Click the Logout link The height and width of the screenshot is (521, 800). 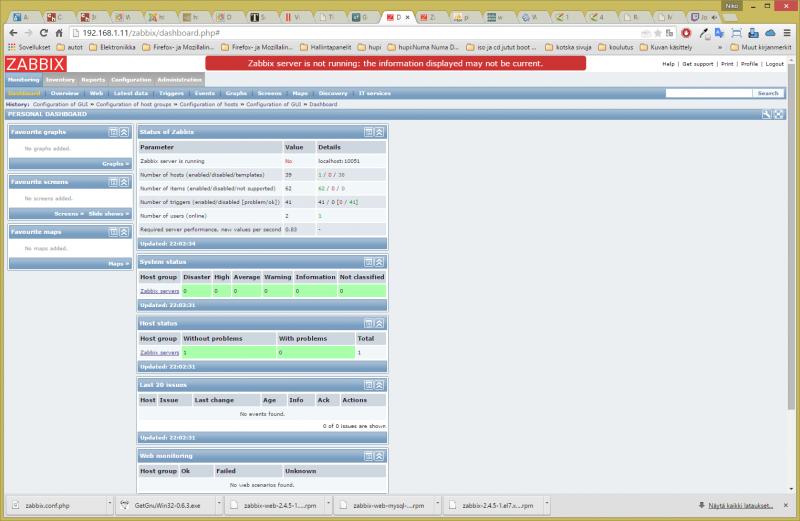[x=774, y=64]
